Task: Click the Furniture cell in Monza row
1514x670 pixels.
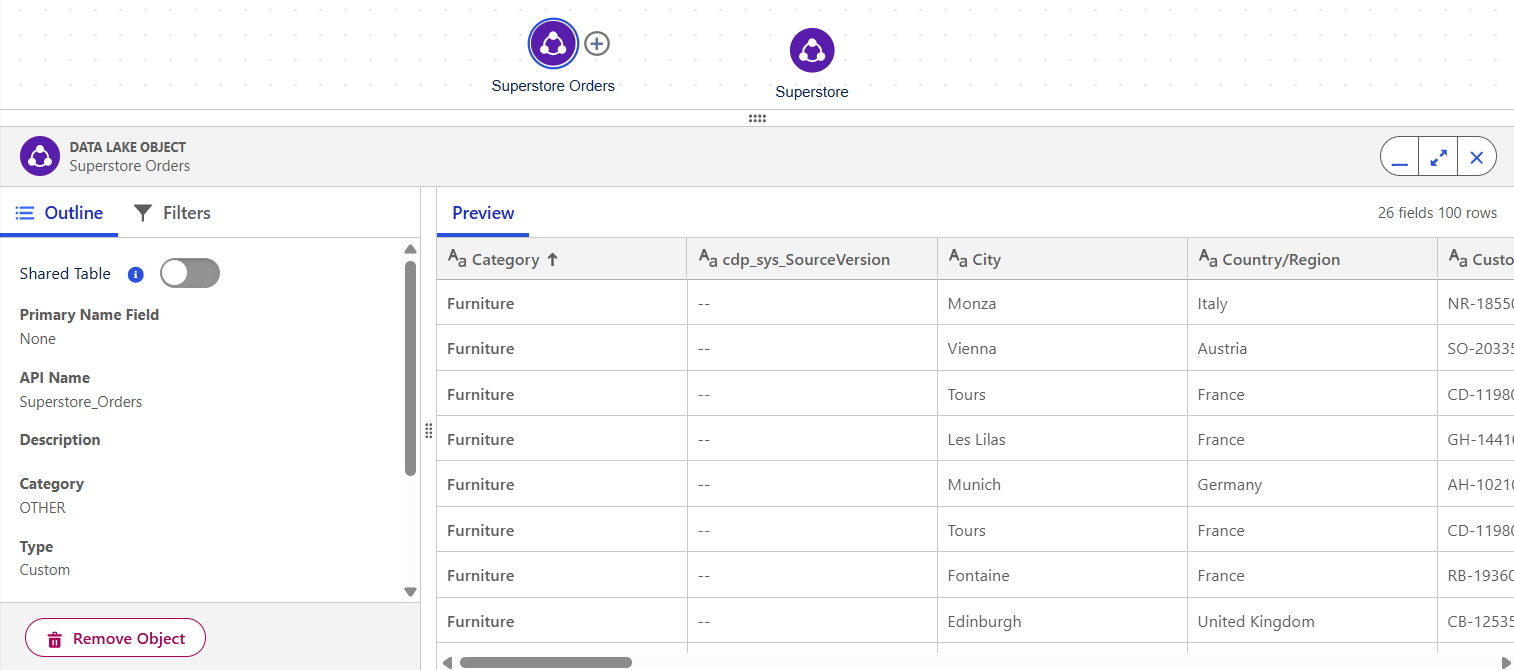Action: (x=562, y=303)
